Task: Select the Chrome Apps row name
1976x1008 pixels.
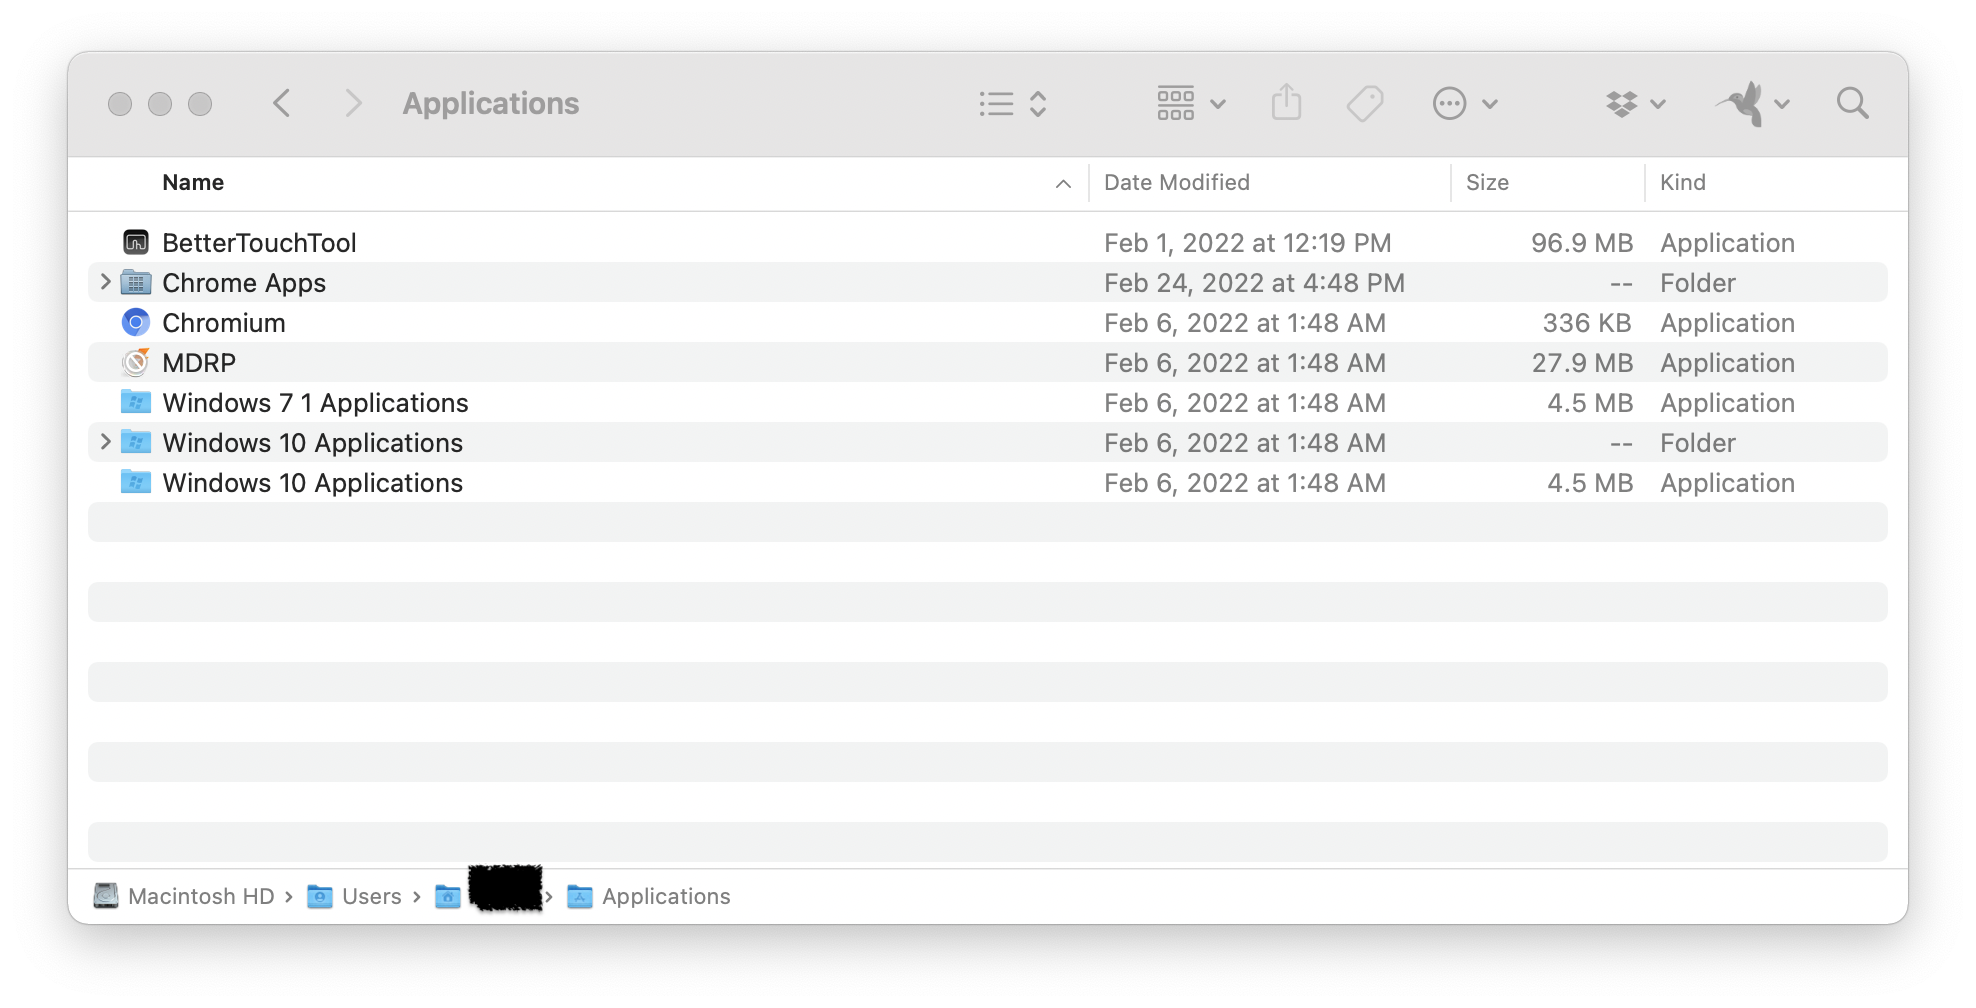Action: (x=244, y=283)
